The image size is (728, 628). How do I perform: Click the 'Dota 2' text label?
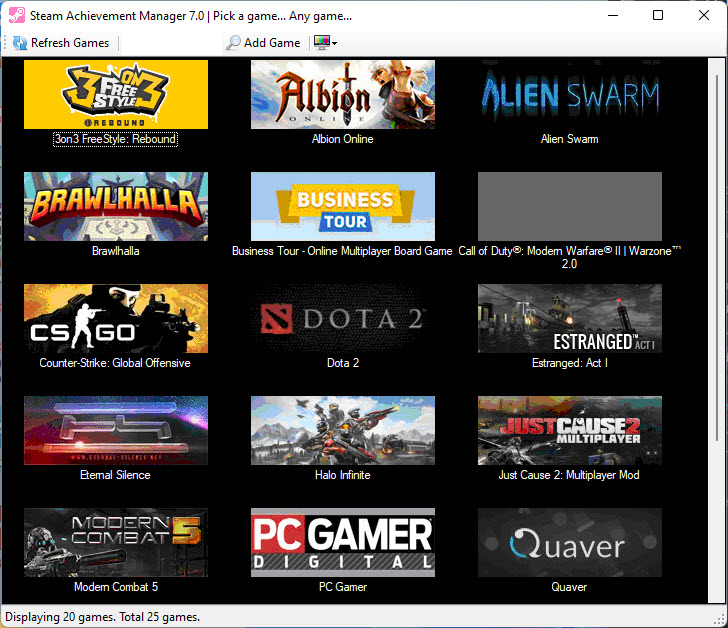point(343,363)
